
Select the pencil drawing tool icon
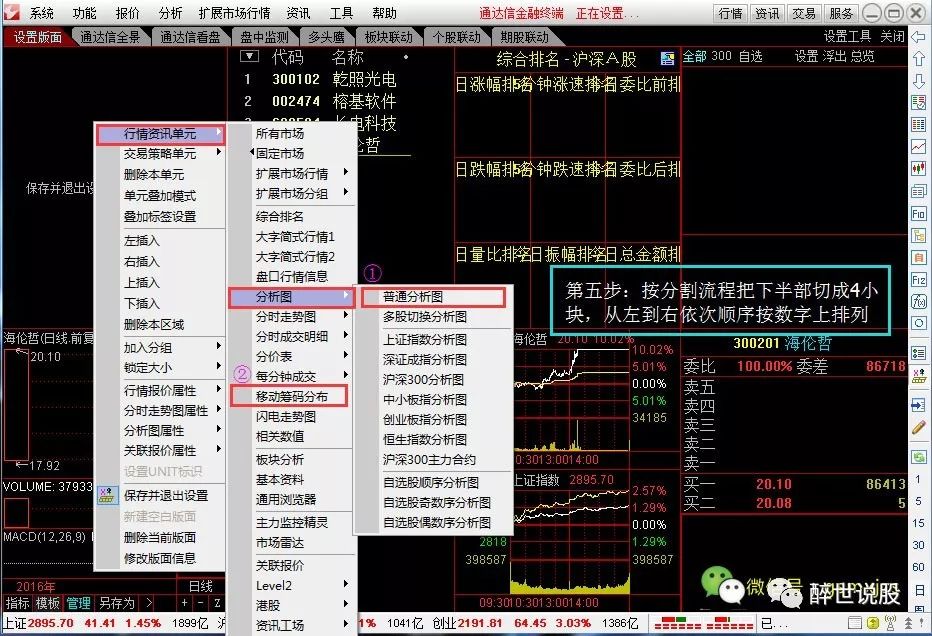pyautogui.click(x=918, y=427)
